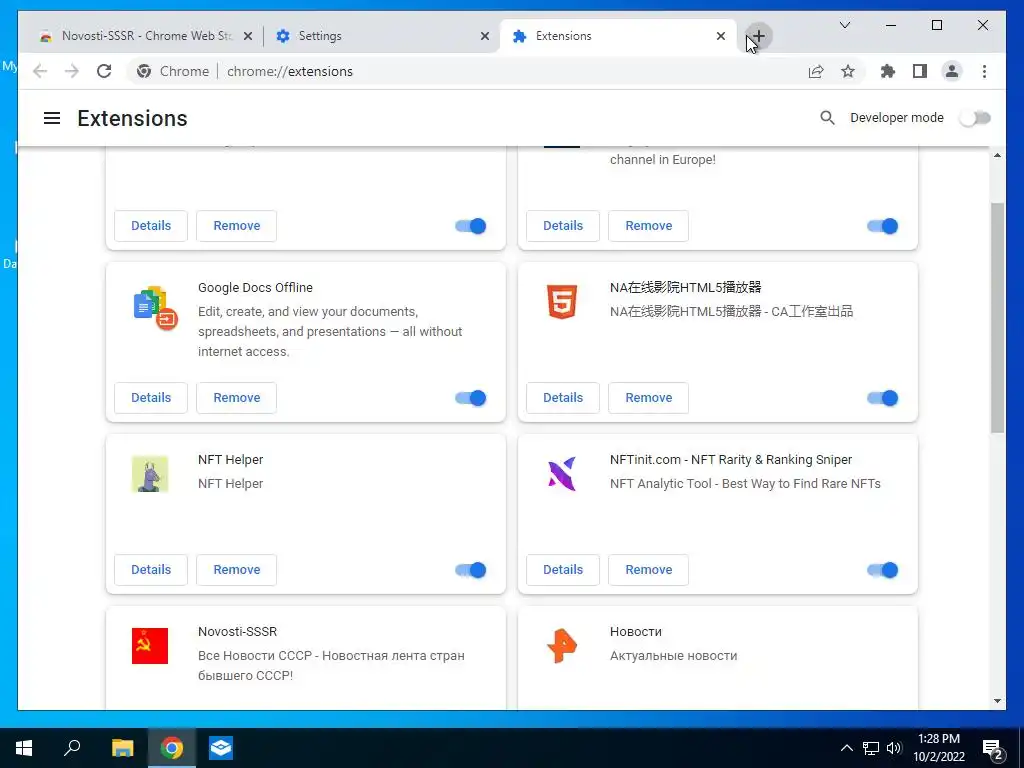
Task: Open Details of card above Google Docs Offline
Action: pyautogui.click(x=151, y=225)
